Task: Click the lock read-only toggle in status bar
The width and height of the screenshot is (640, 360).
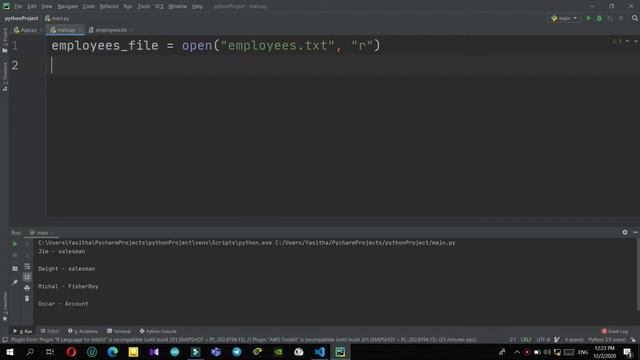Action: coord(633,340)
